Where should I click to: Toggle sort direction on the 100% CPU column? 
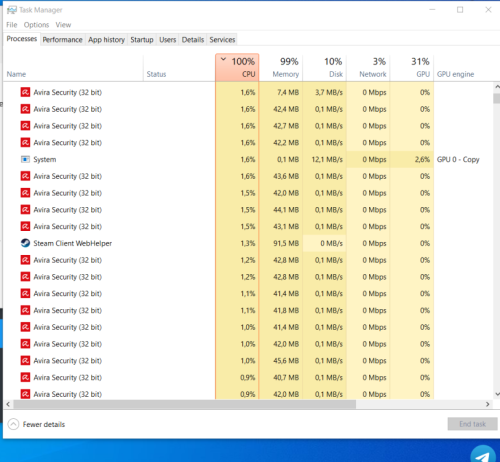[237, 68]
